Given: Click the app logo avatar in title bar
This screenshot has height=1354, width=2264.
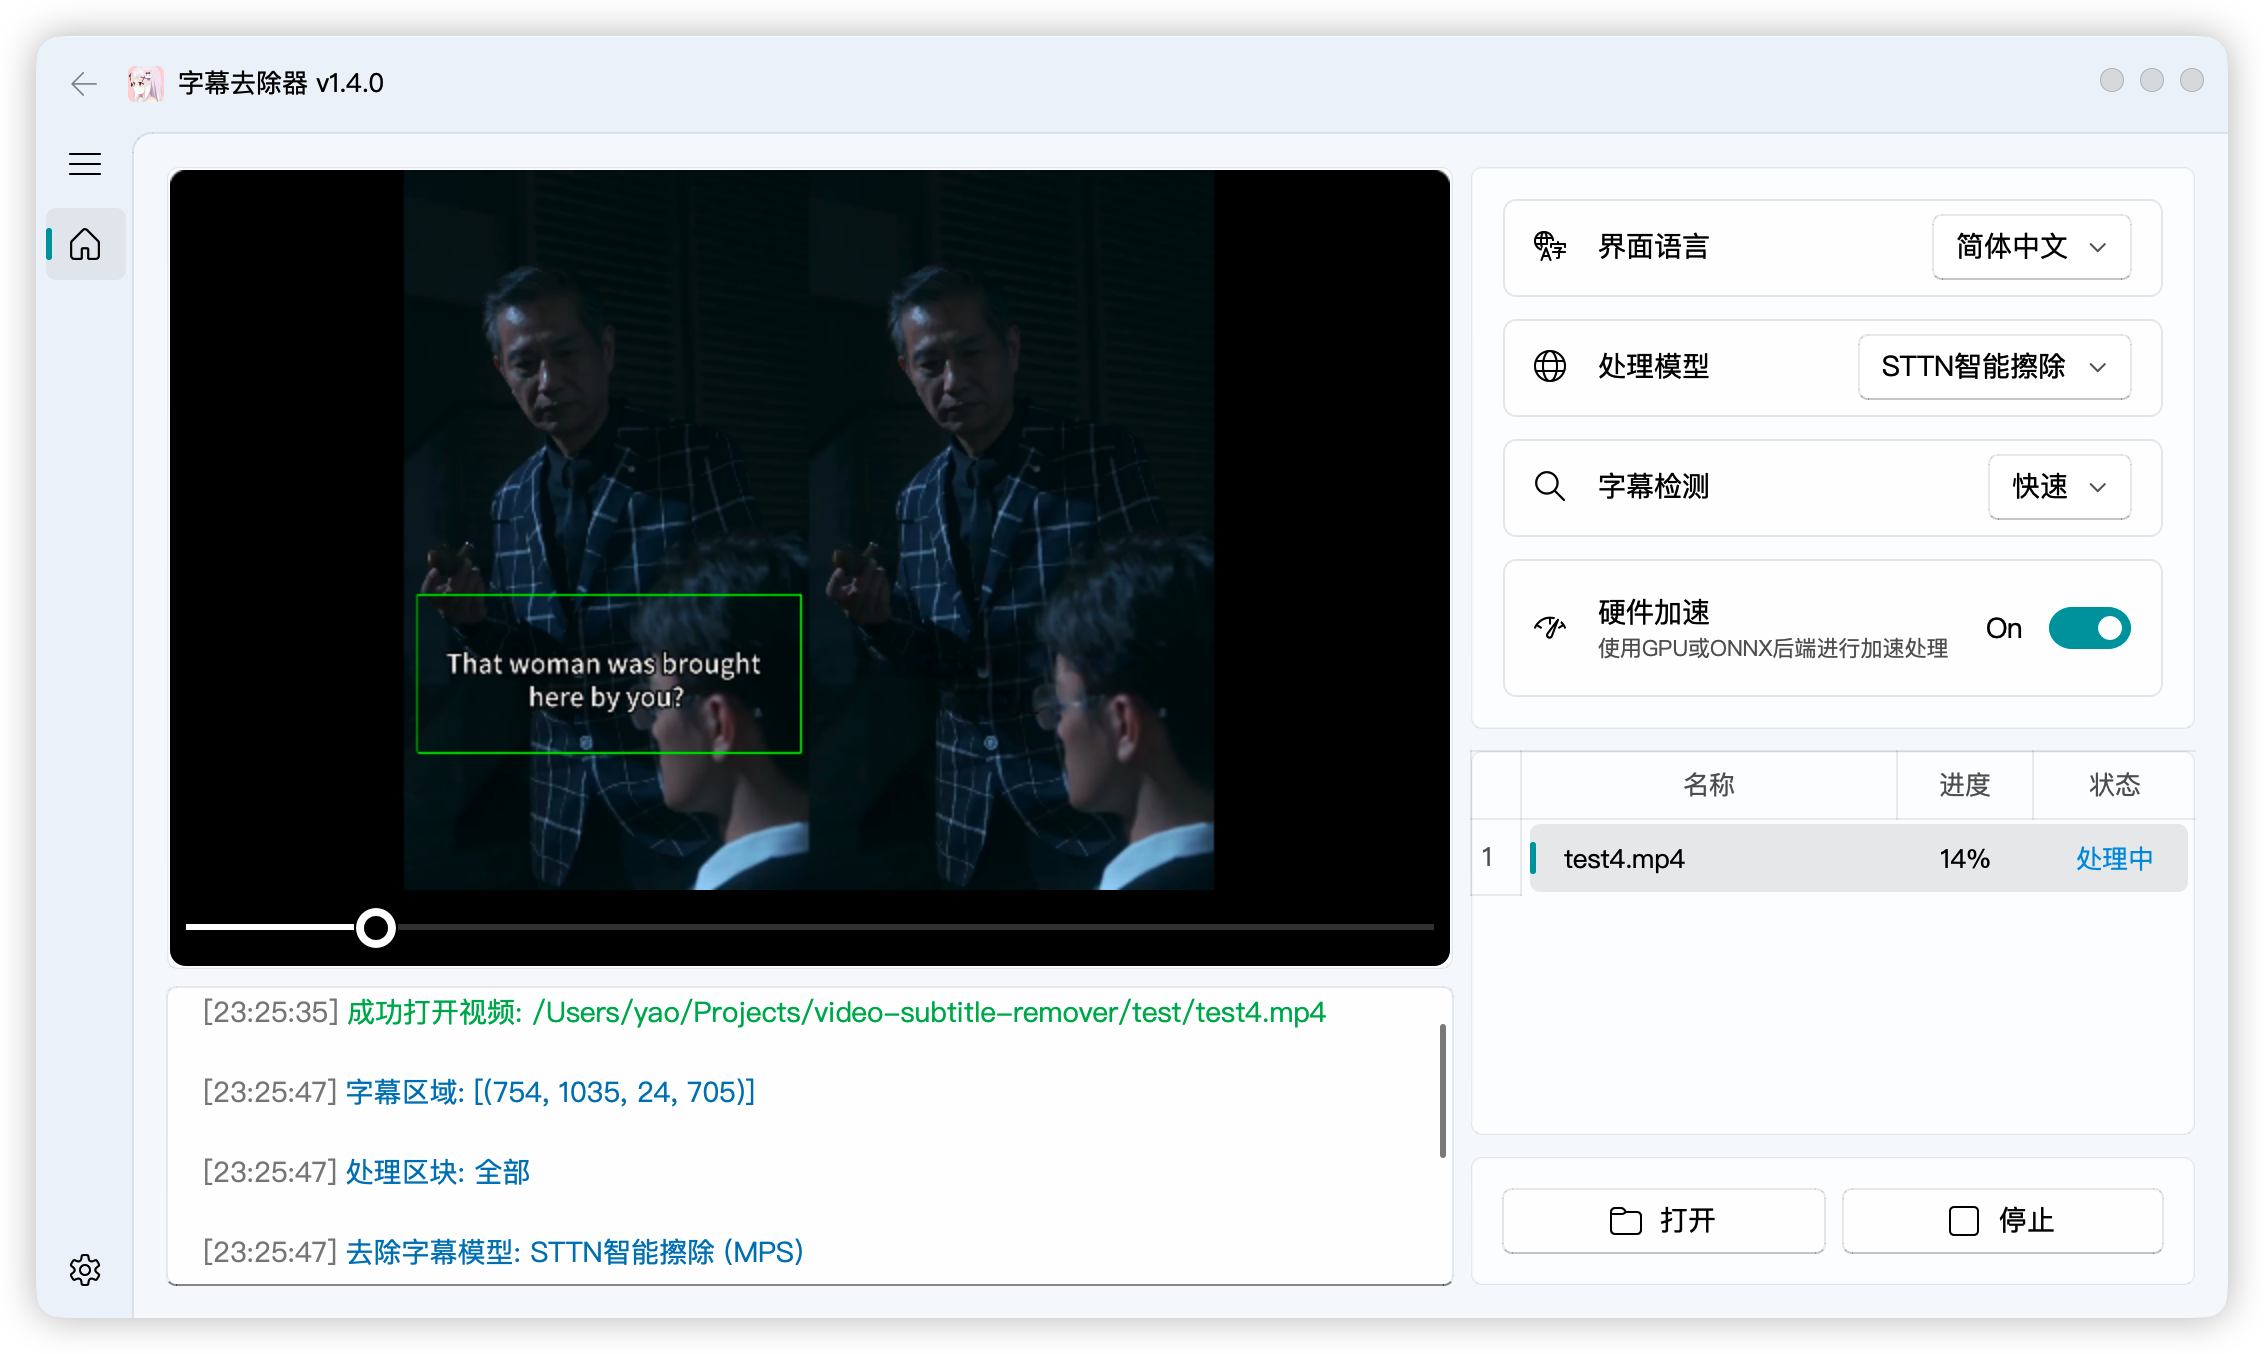Looking at the screenshot, I should (x=144, y=84).
